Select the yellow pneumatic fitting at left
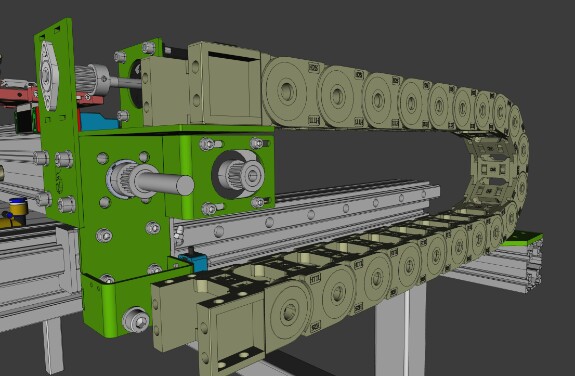575x376 pixels. tap(15, 212)
